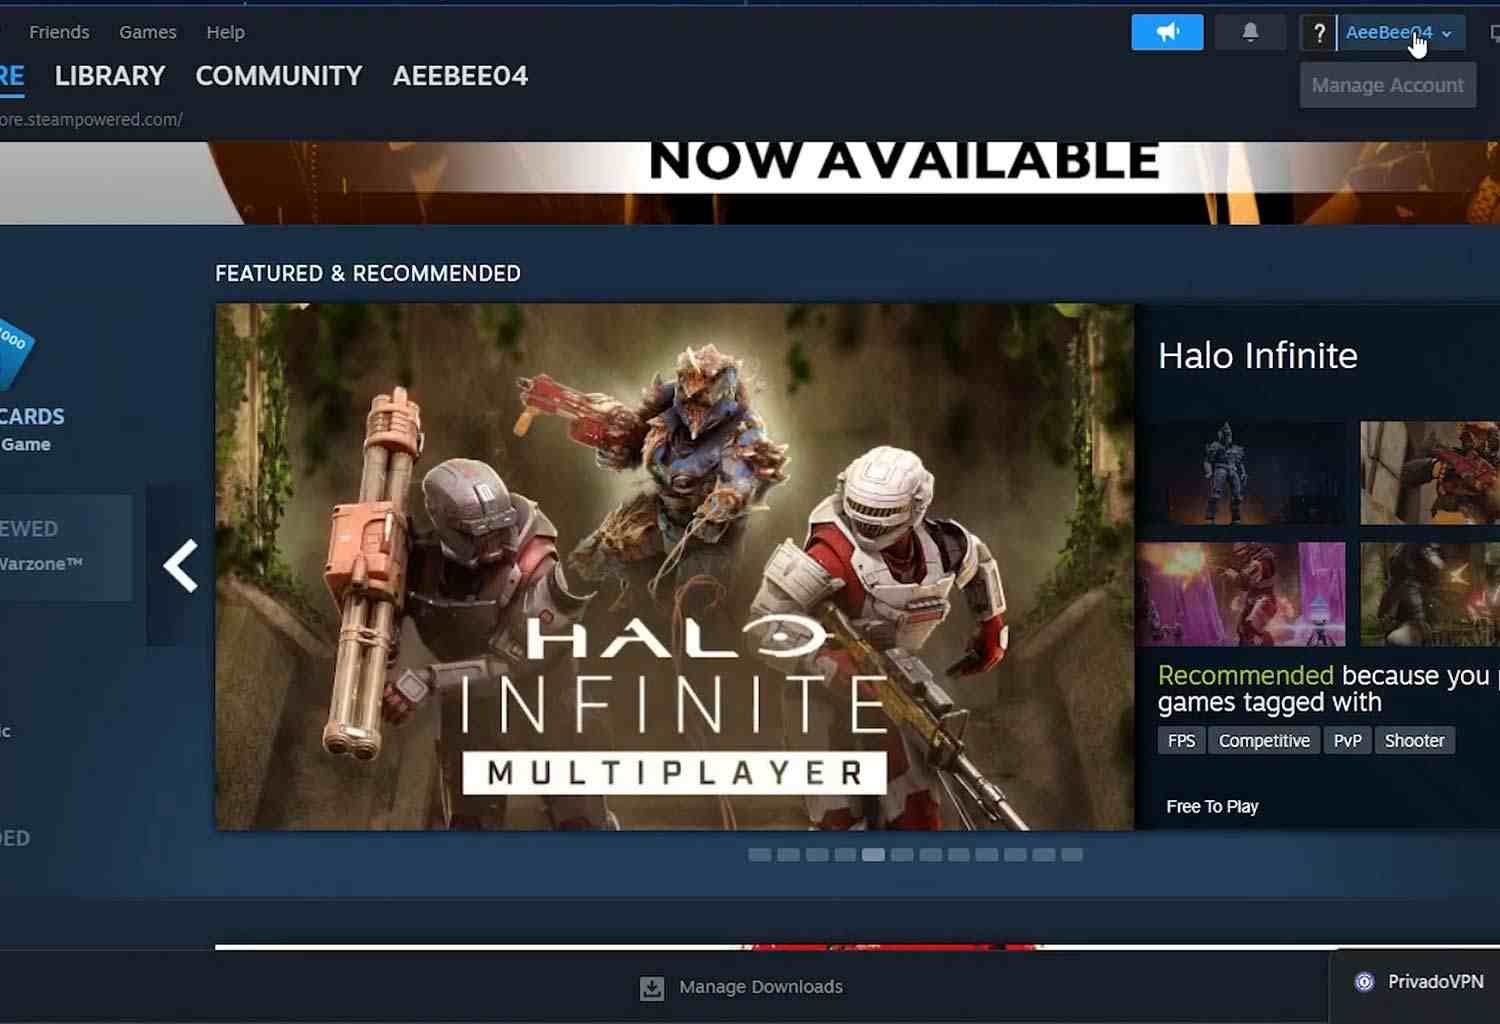Expand the AeeBee04 account dropdown
This screenshot has width=1500, height=1024.
(x=1400, y=33)
